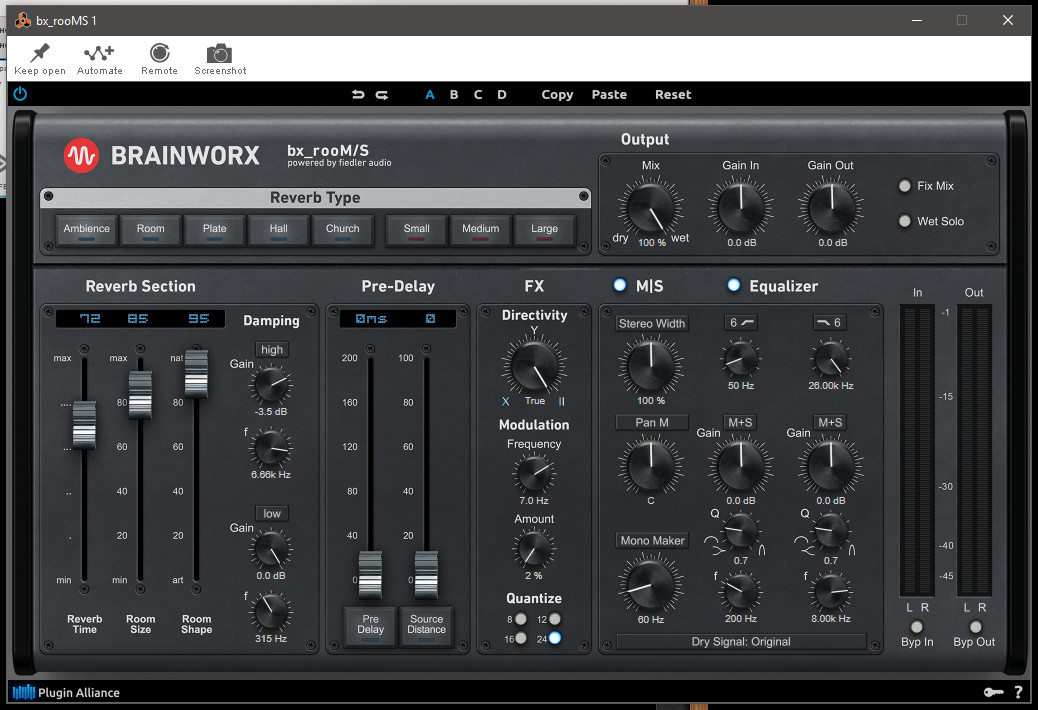
Task: Select Quantize 8
Action: click(521, 619)
